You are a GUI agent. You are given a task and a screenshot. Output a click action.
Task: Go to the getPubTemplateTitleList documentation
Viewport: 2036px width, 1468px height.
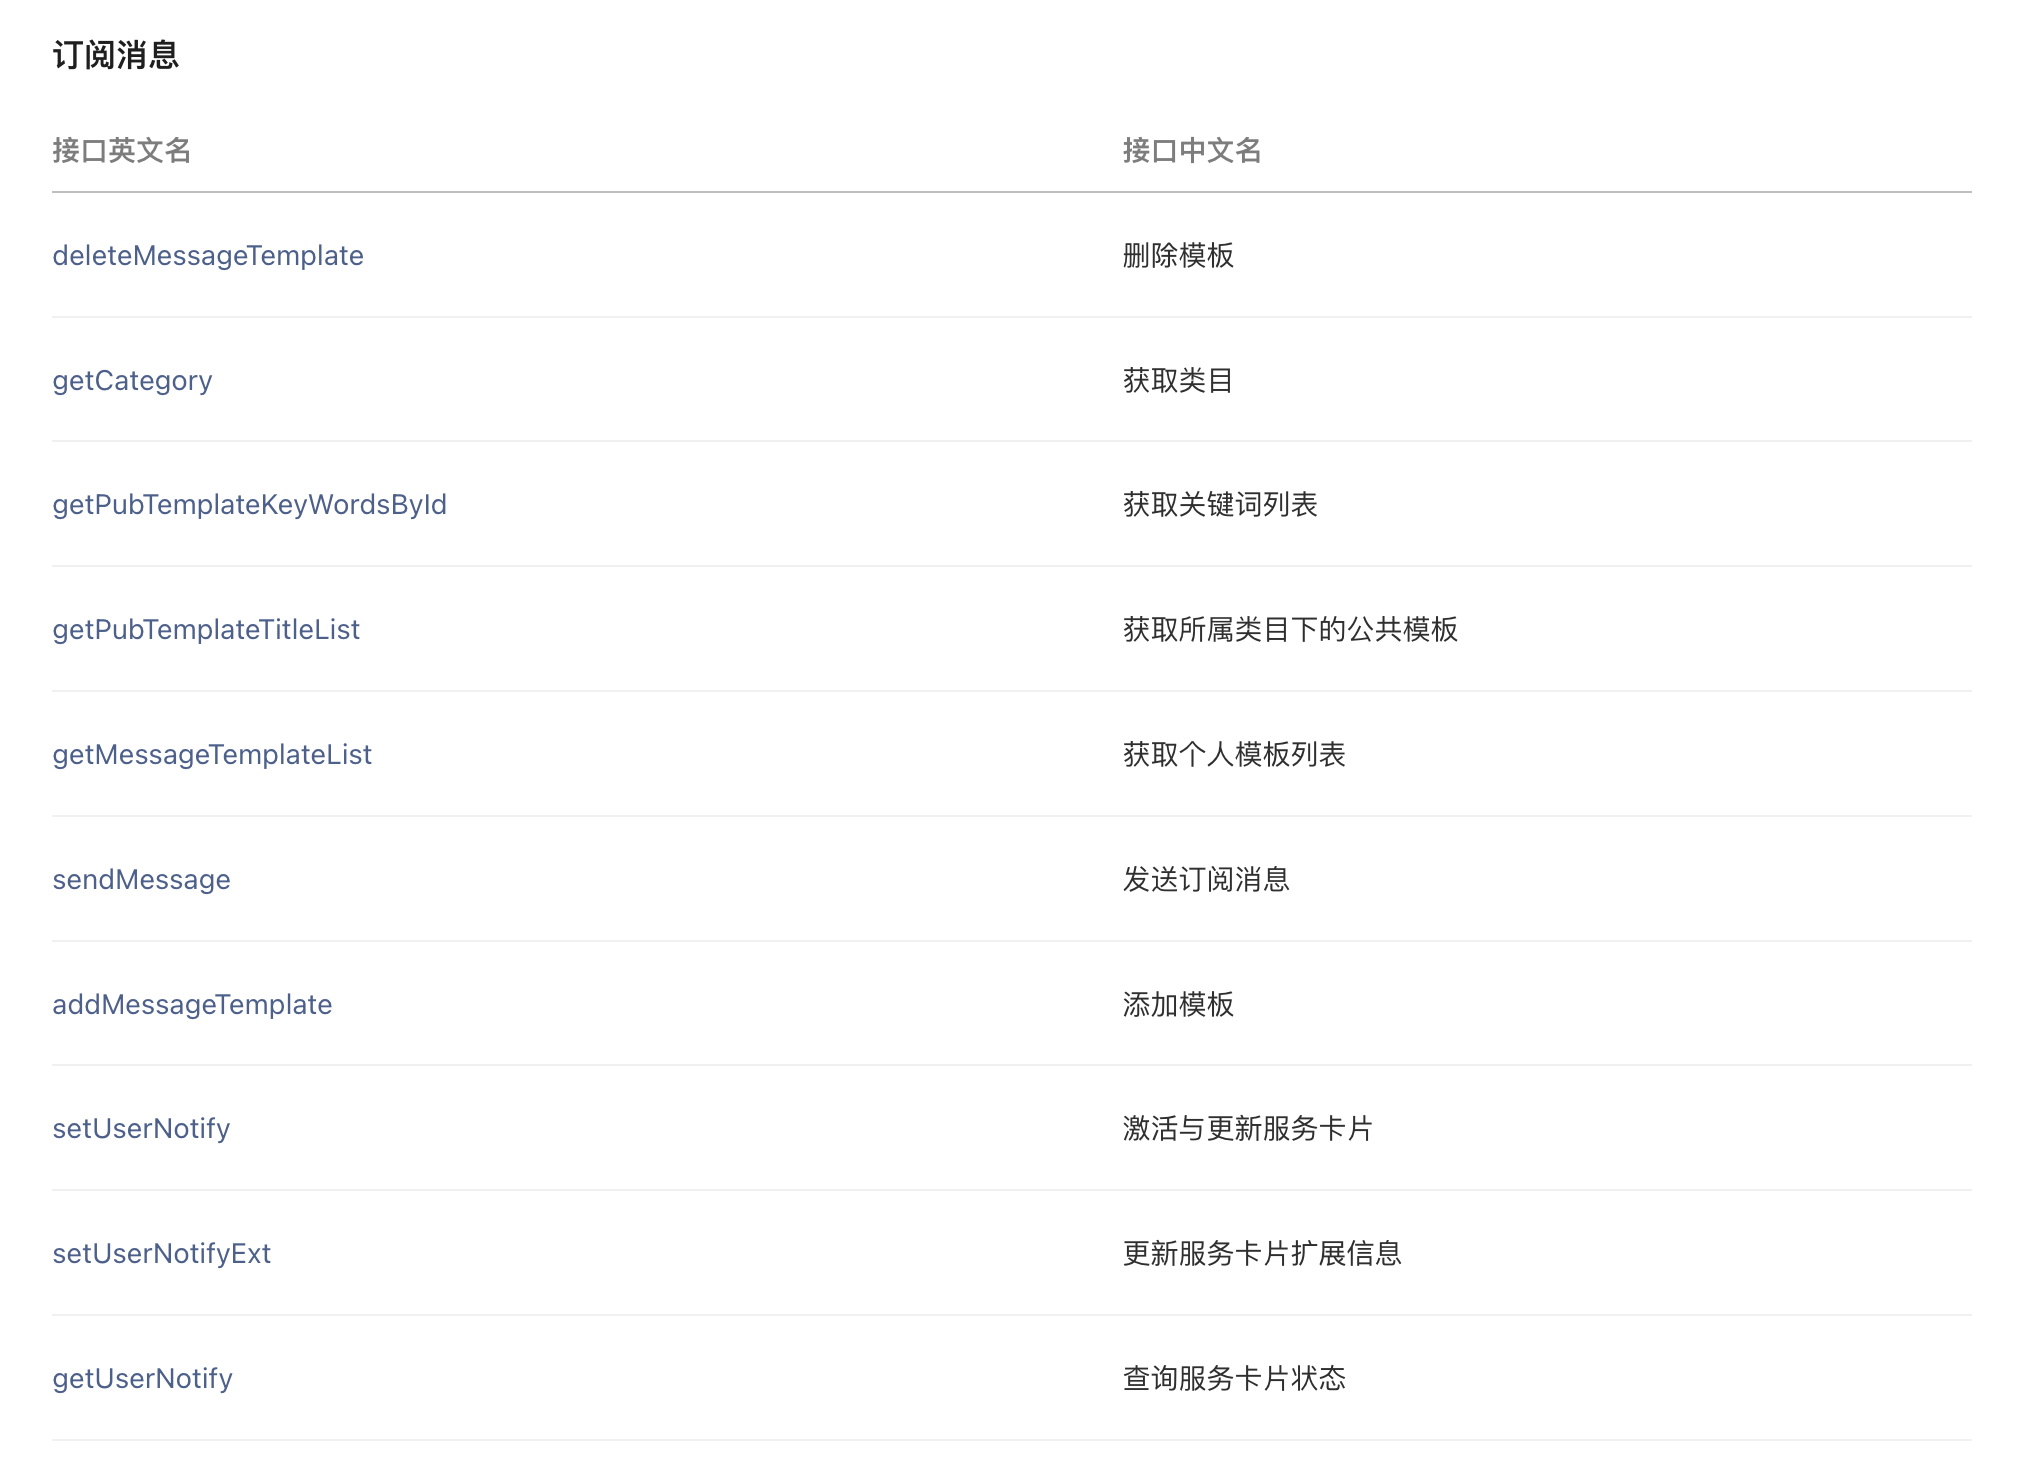(206, 630)
